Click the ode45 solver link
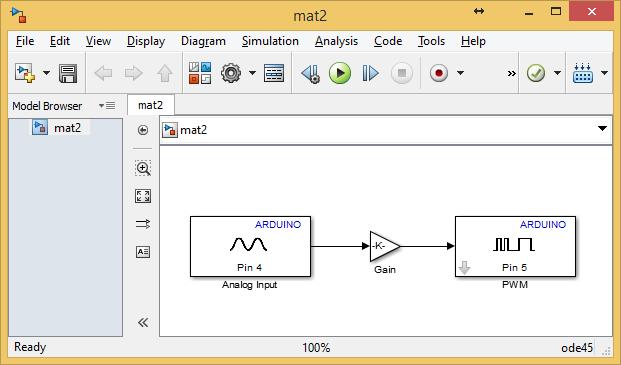 577,348
